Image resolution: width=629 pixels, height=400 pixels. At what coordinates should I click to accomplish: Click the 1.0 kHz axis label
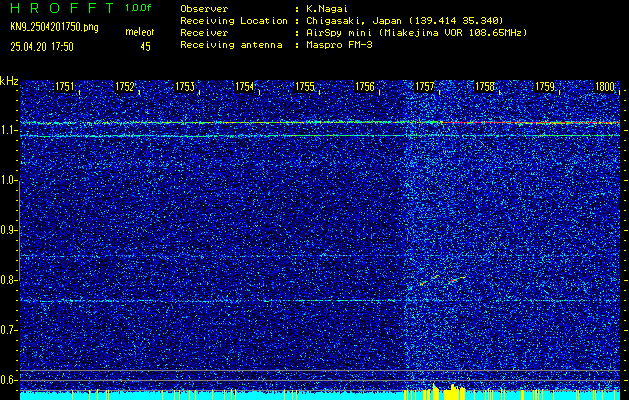pos(8,181)
